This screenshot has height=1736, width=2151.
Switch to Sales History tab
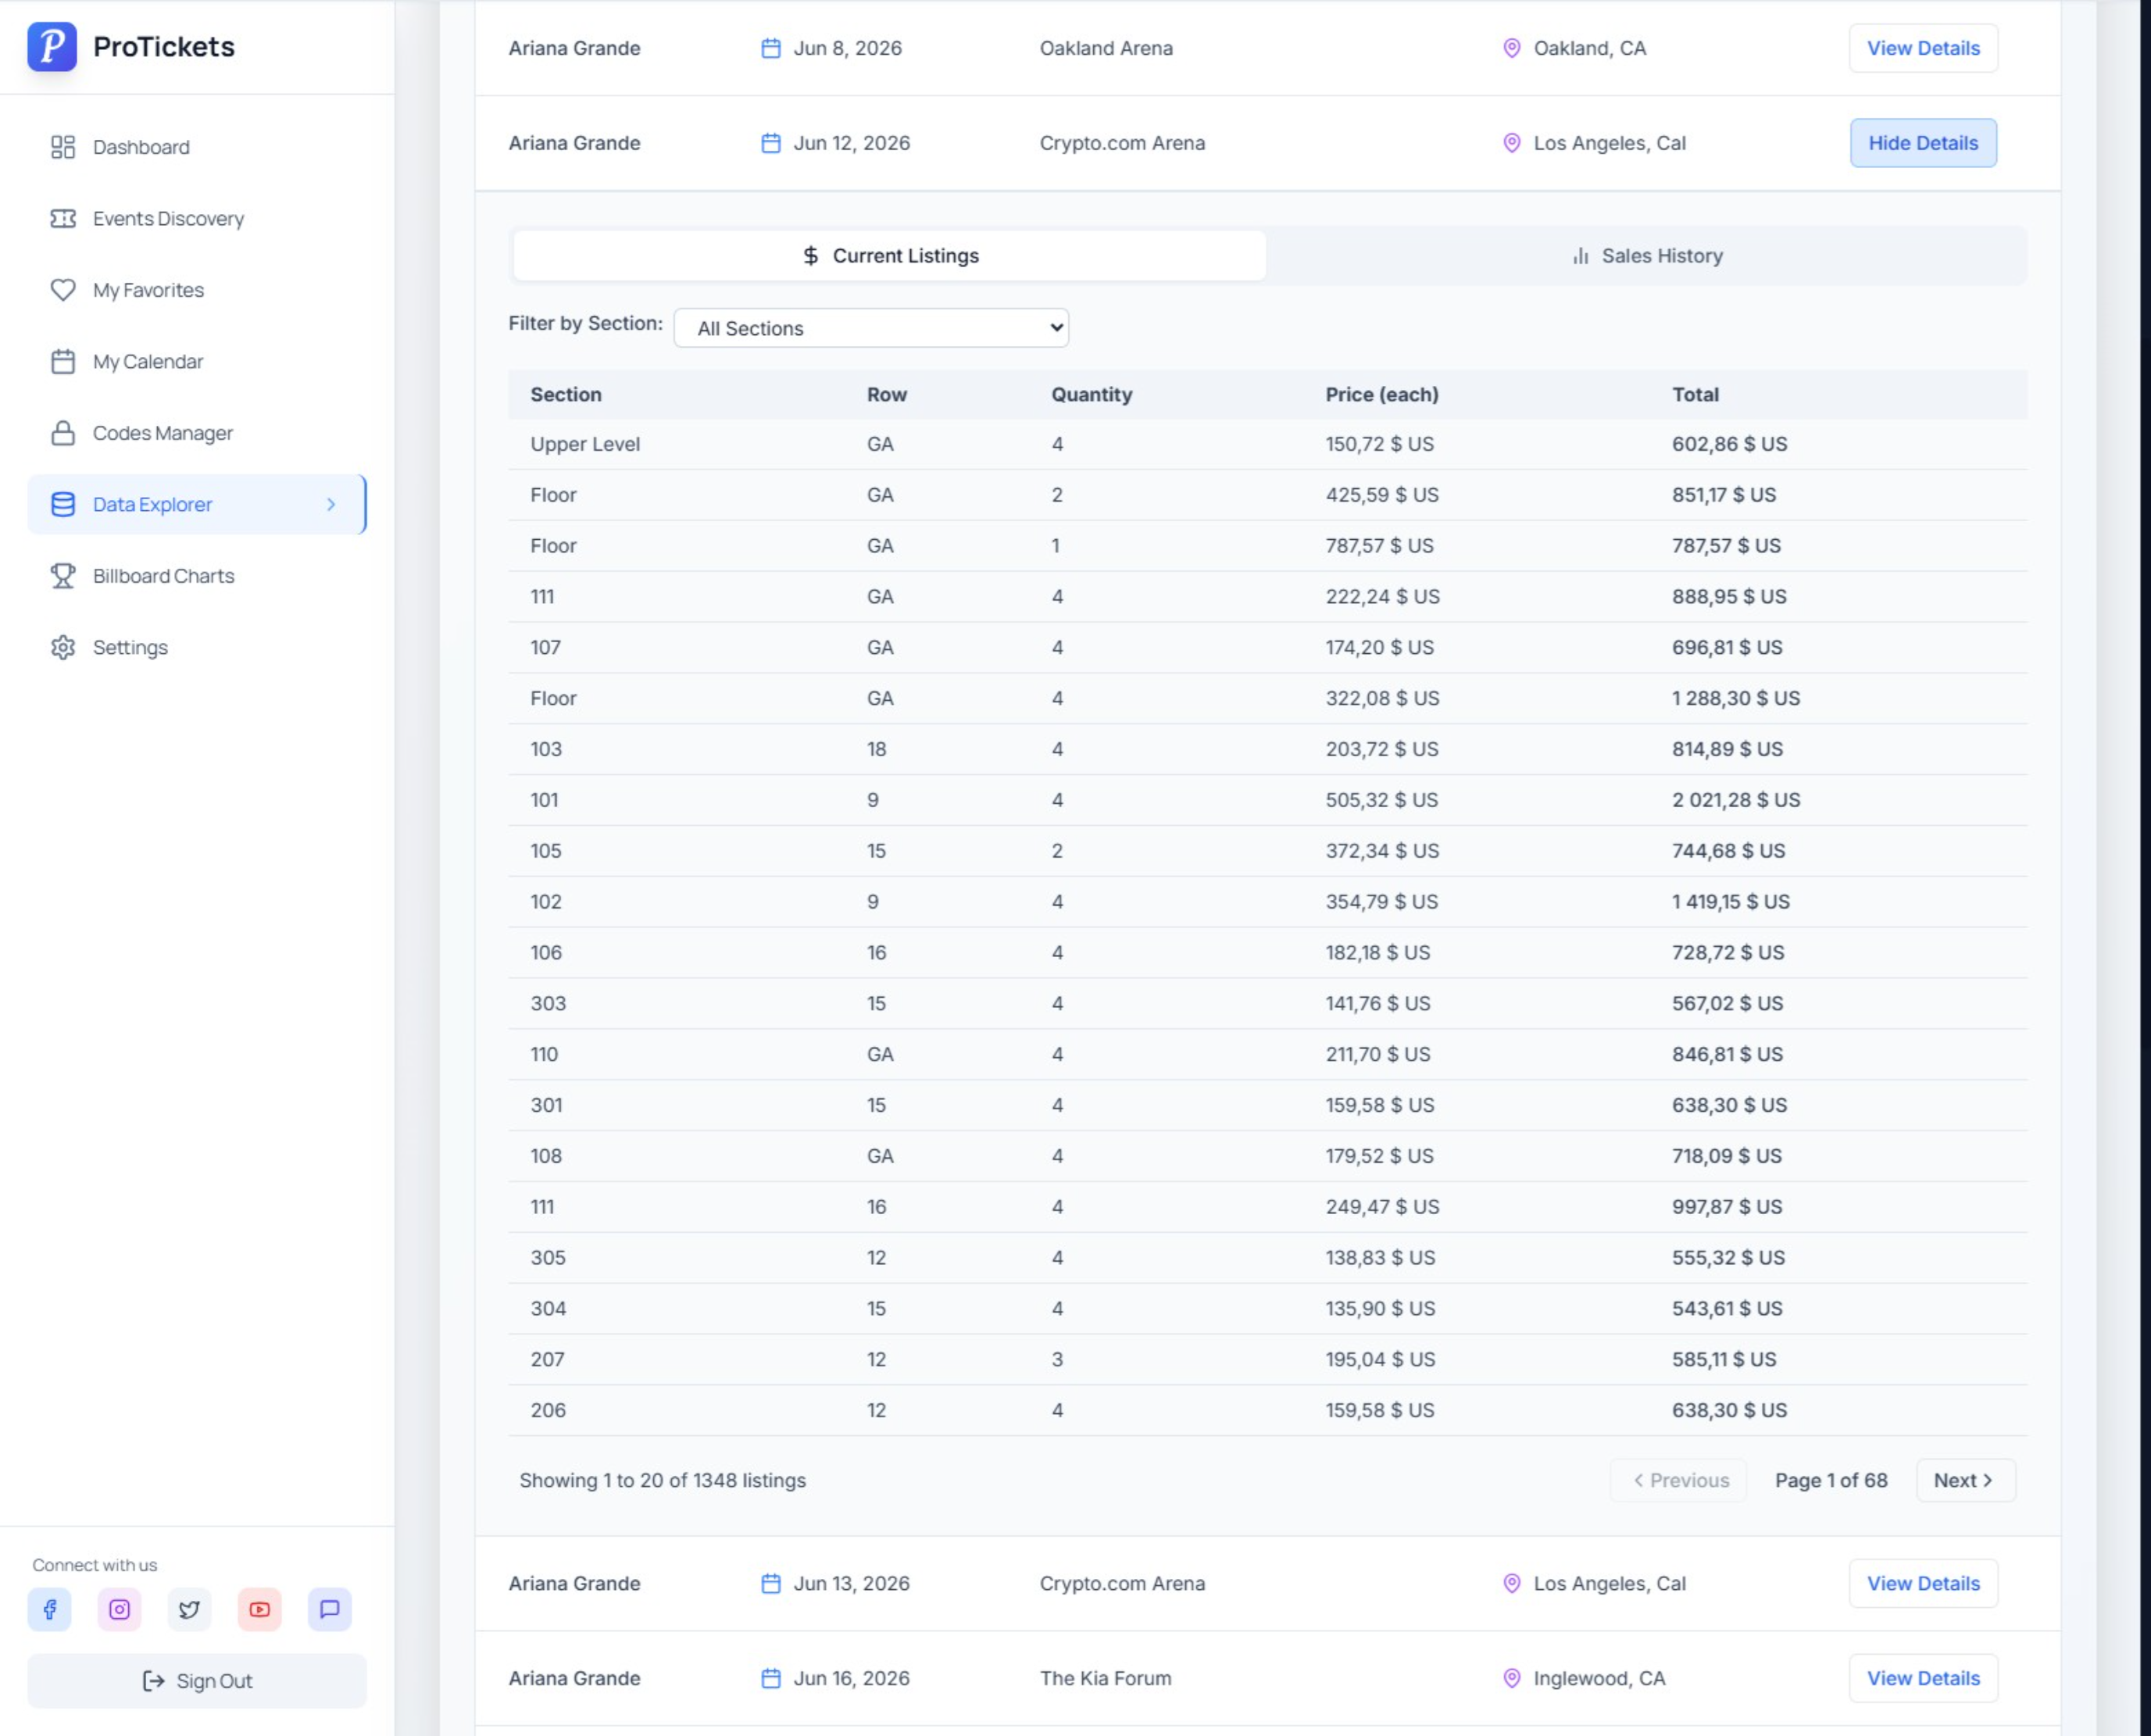coord(1646,256)
